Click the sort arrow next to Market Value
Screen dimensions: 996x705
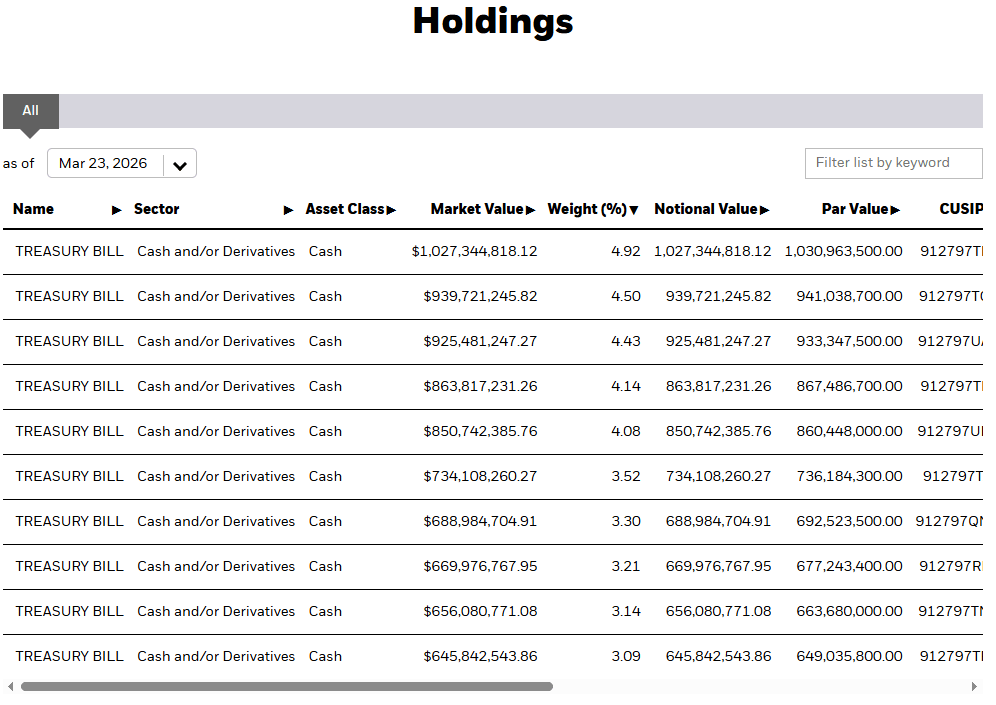(x=531, y=210)
